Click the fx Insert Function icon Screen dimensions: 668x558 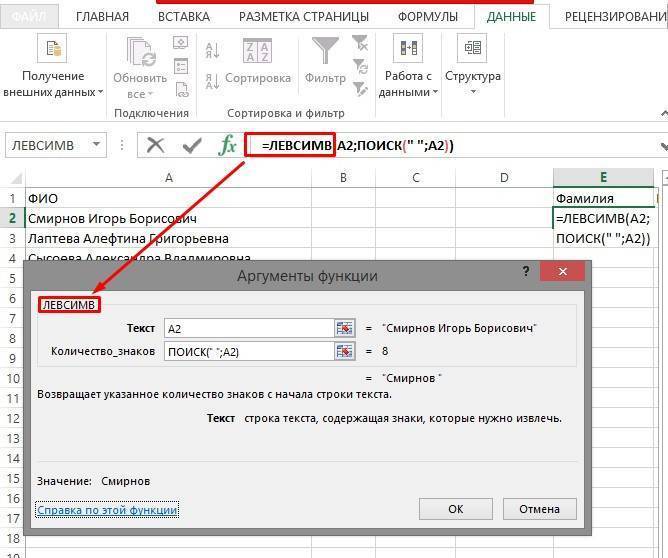(227, 145)
